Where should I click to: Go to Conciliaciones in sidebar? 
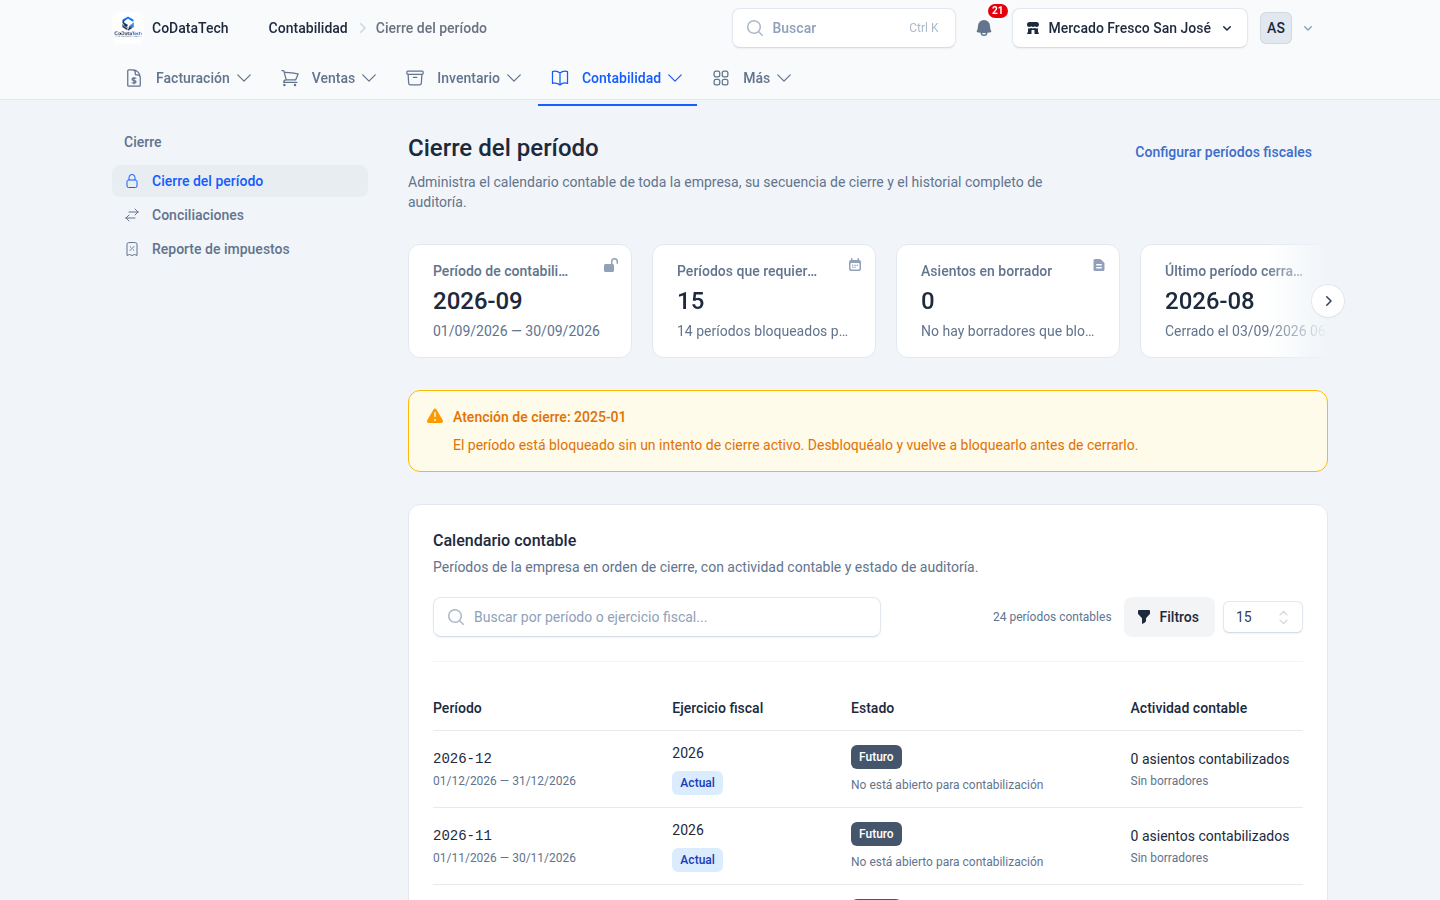240,215
